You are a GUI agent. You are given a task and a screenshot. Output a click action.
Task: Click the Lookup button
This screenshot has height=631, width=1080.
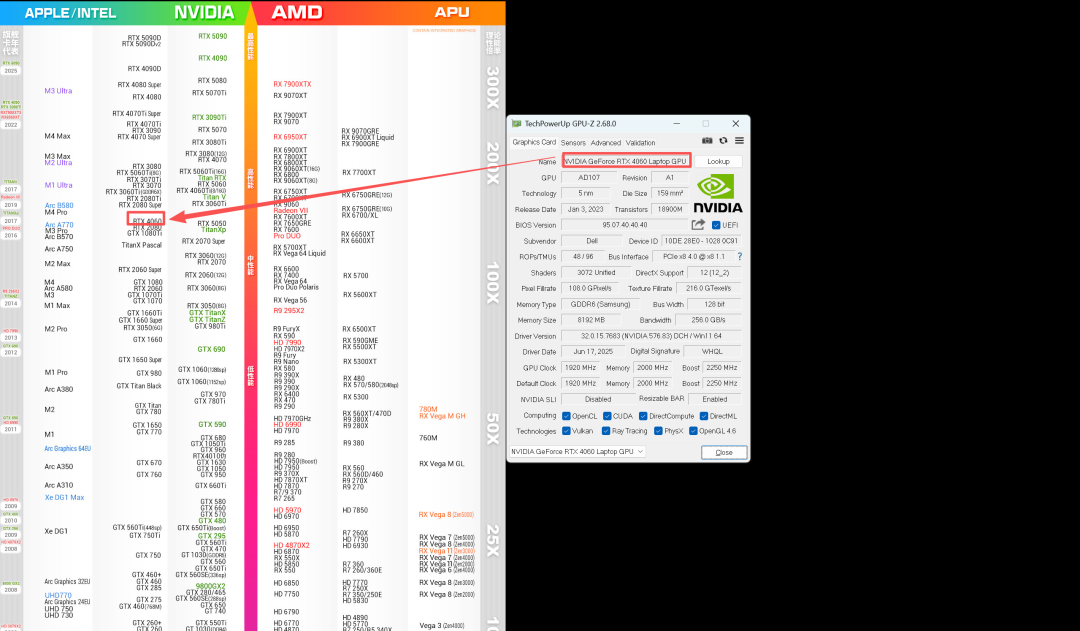pos(718,161)
